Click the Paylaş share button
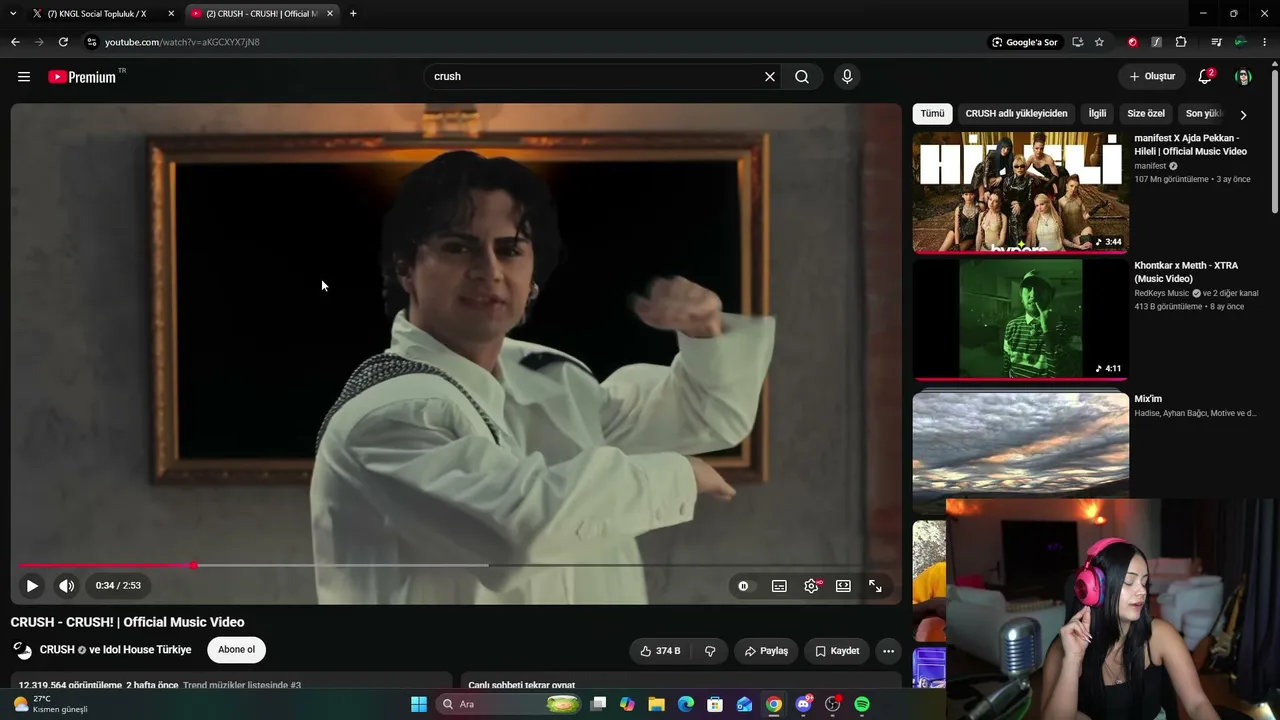 pyautogui.click(x=766, y=651)
